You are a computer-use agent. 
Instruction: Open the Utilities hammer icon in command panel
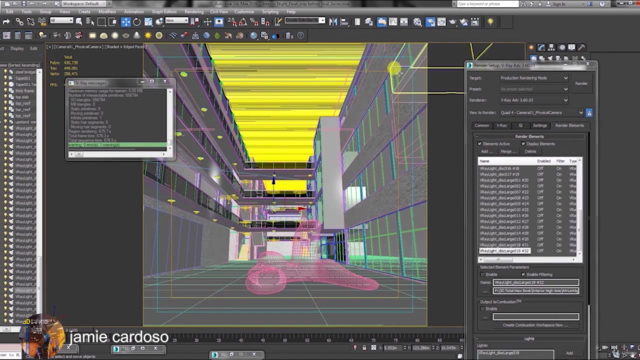(x=582, y=48)
